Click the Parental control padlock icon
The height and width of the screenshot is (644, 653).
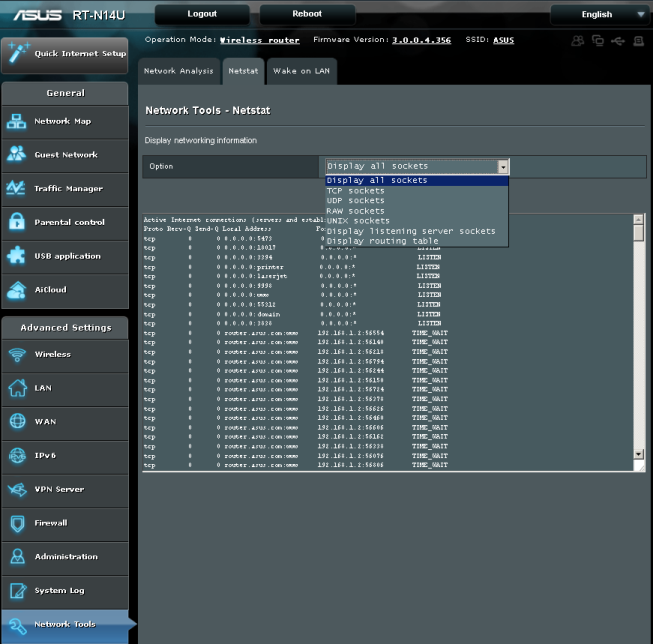tap(17, 222)
